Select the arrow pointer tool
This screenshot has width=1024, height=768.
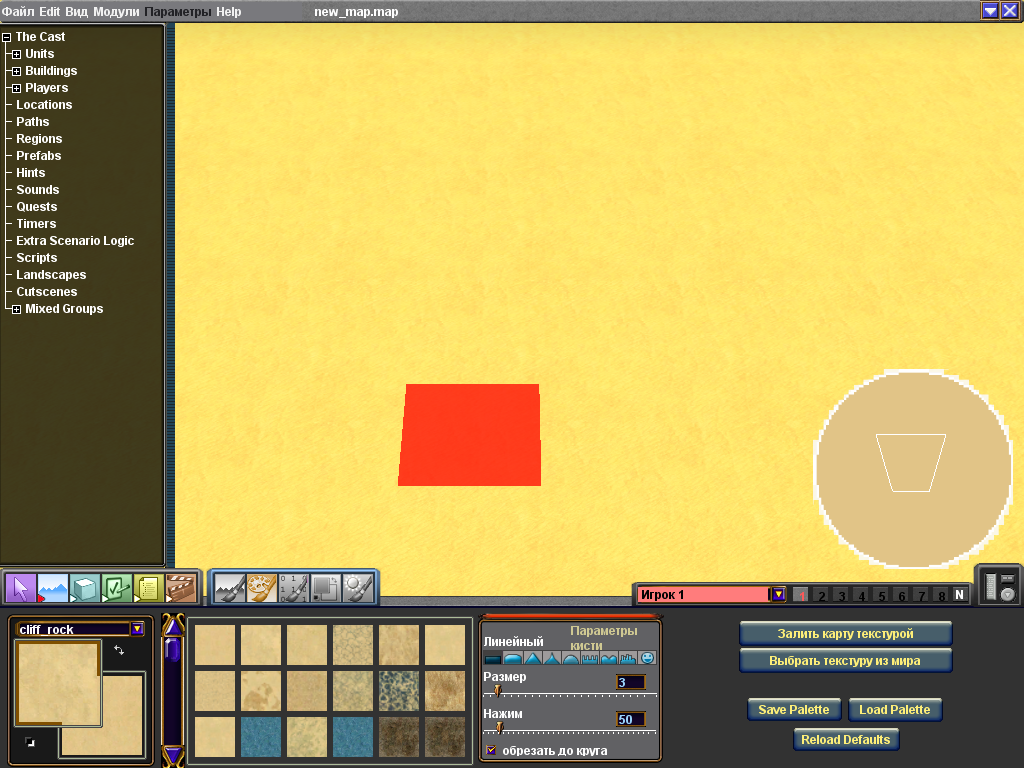click(21, 588)
